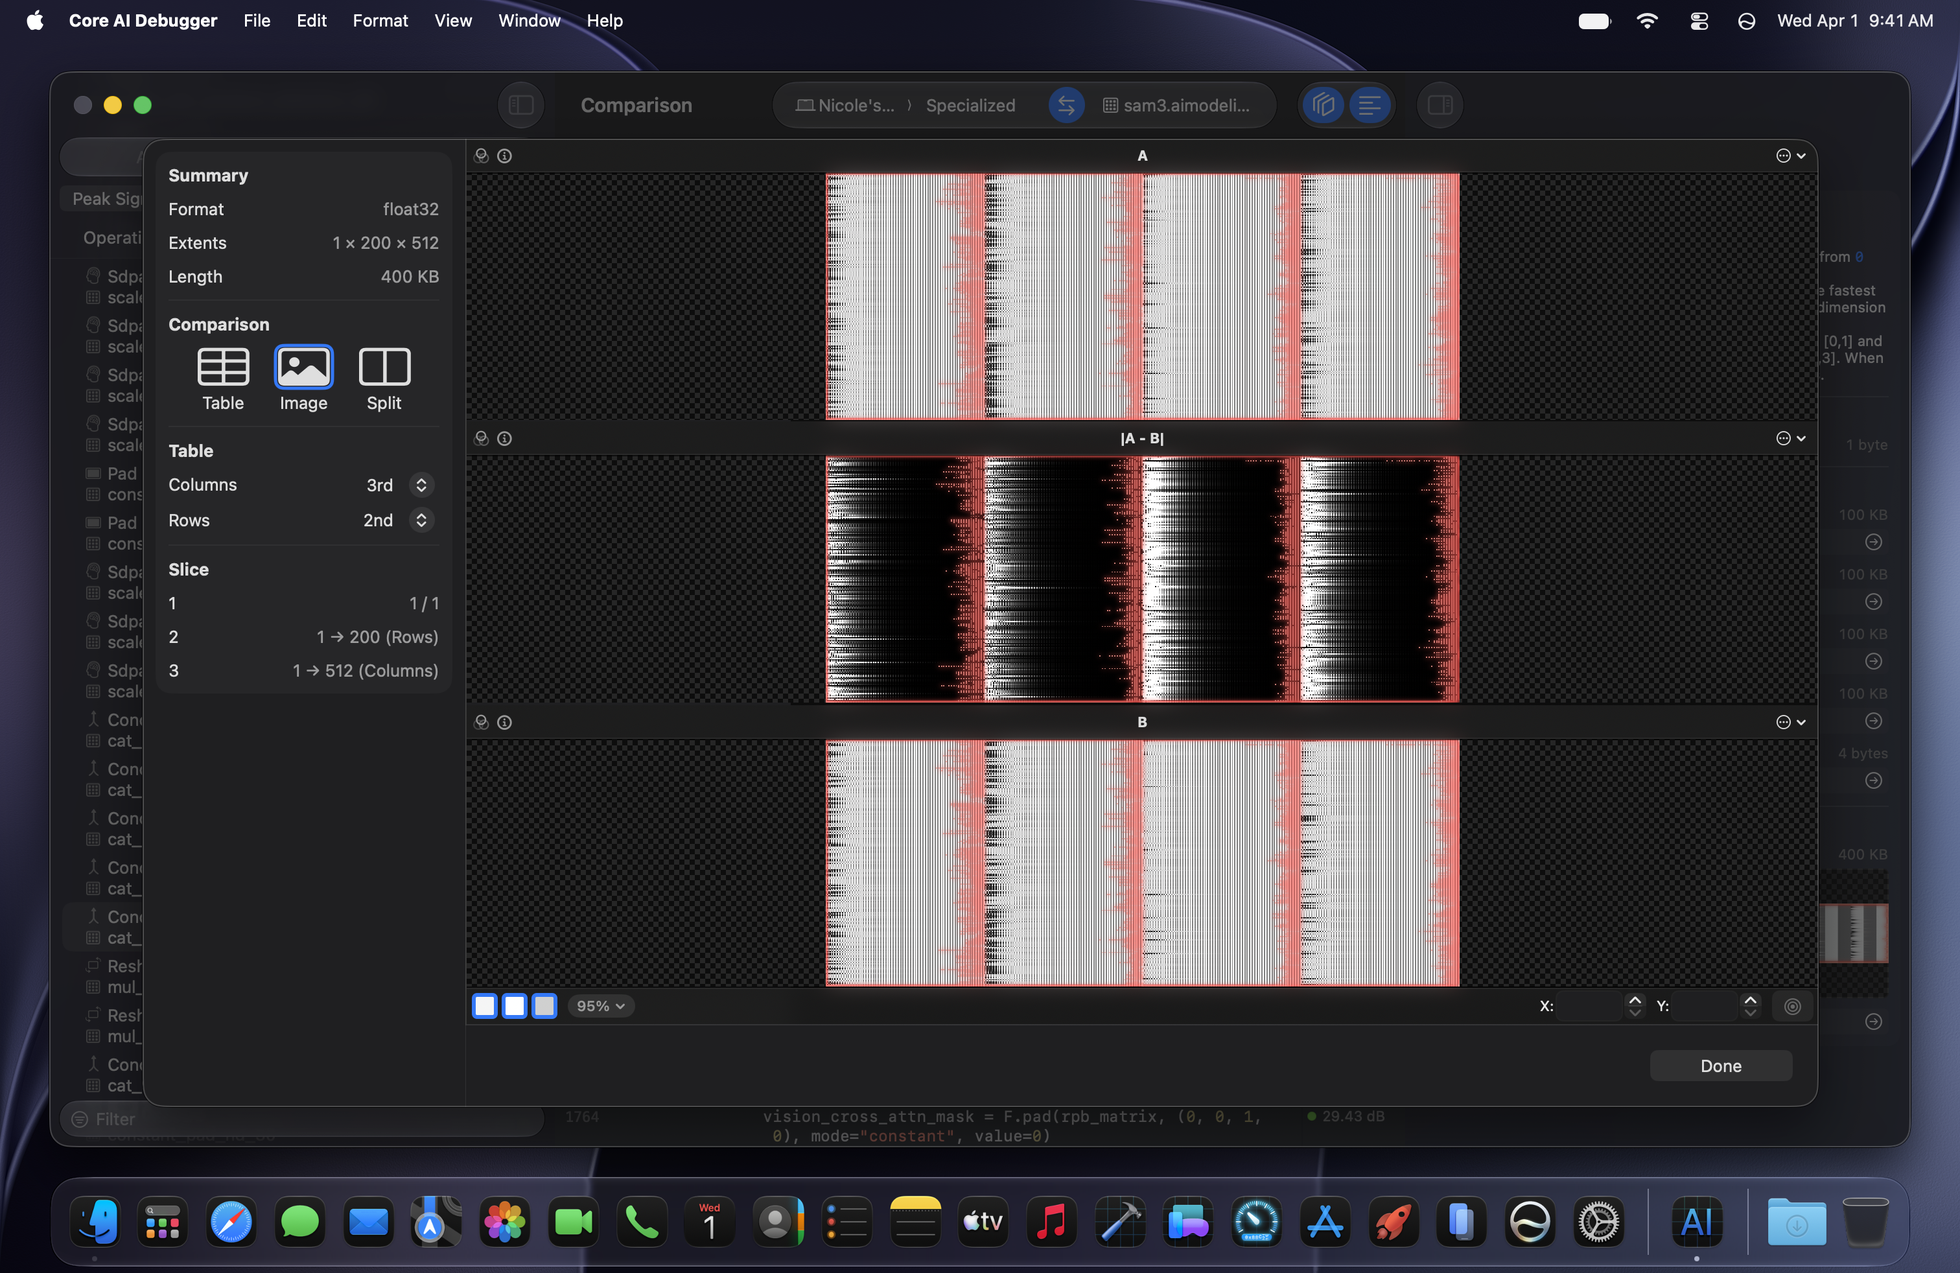
Task: Open the options menu for |A - B| panel
Action: (x=1790, y=439)
